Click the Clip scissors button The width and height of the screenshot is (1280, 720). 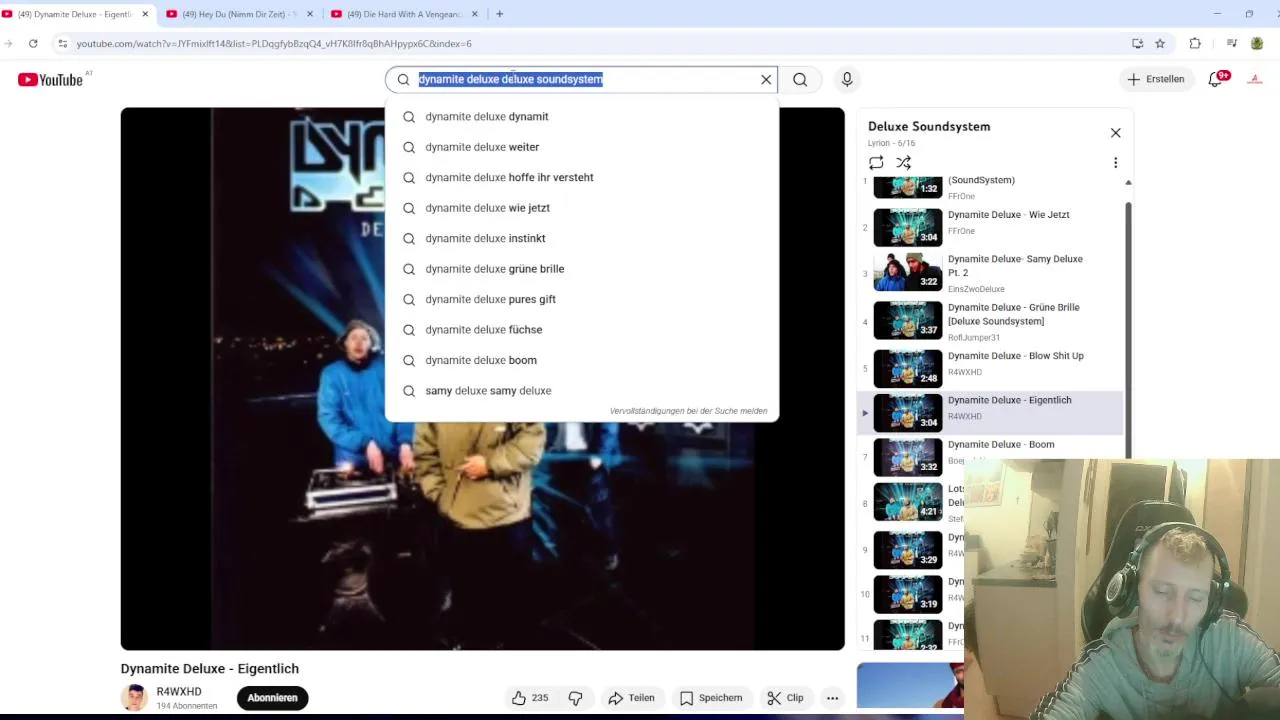click(x=785, y=698)
